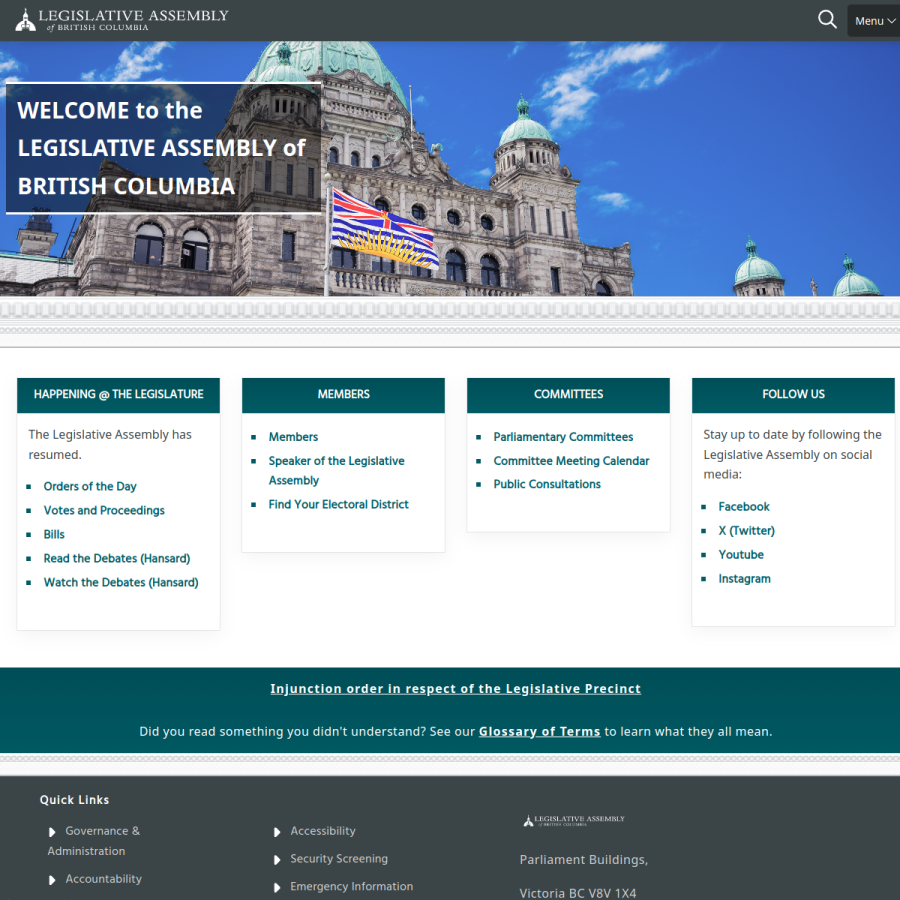Click the Happening @ the Legislature heading

pos(118,395)
